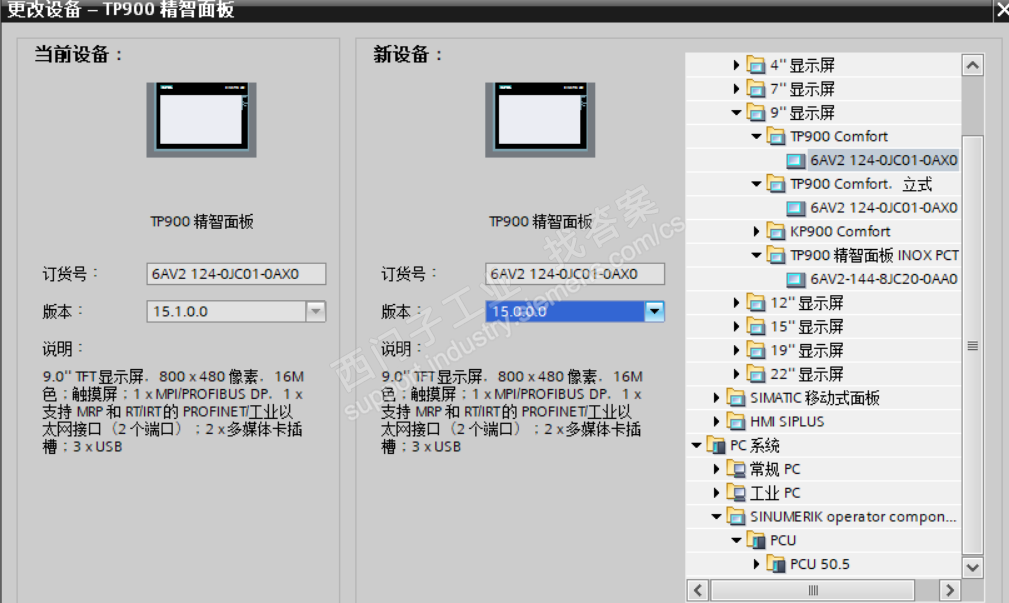Expand the SIMATIC 移动式面板 node
Viewport: 1009px width, 603px height.
pos(716,398)
